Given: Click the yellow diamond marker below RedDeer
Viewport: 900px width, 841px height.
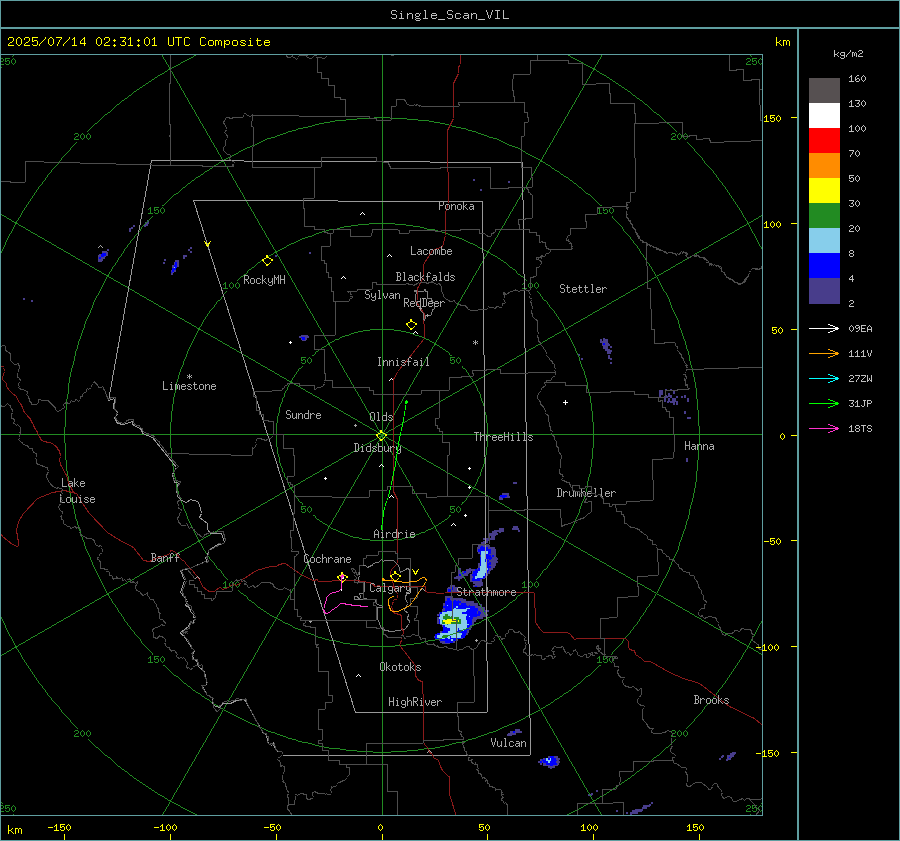Looking at the screenshot, I should click(411, 325).
